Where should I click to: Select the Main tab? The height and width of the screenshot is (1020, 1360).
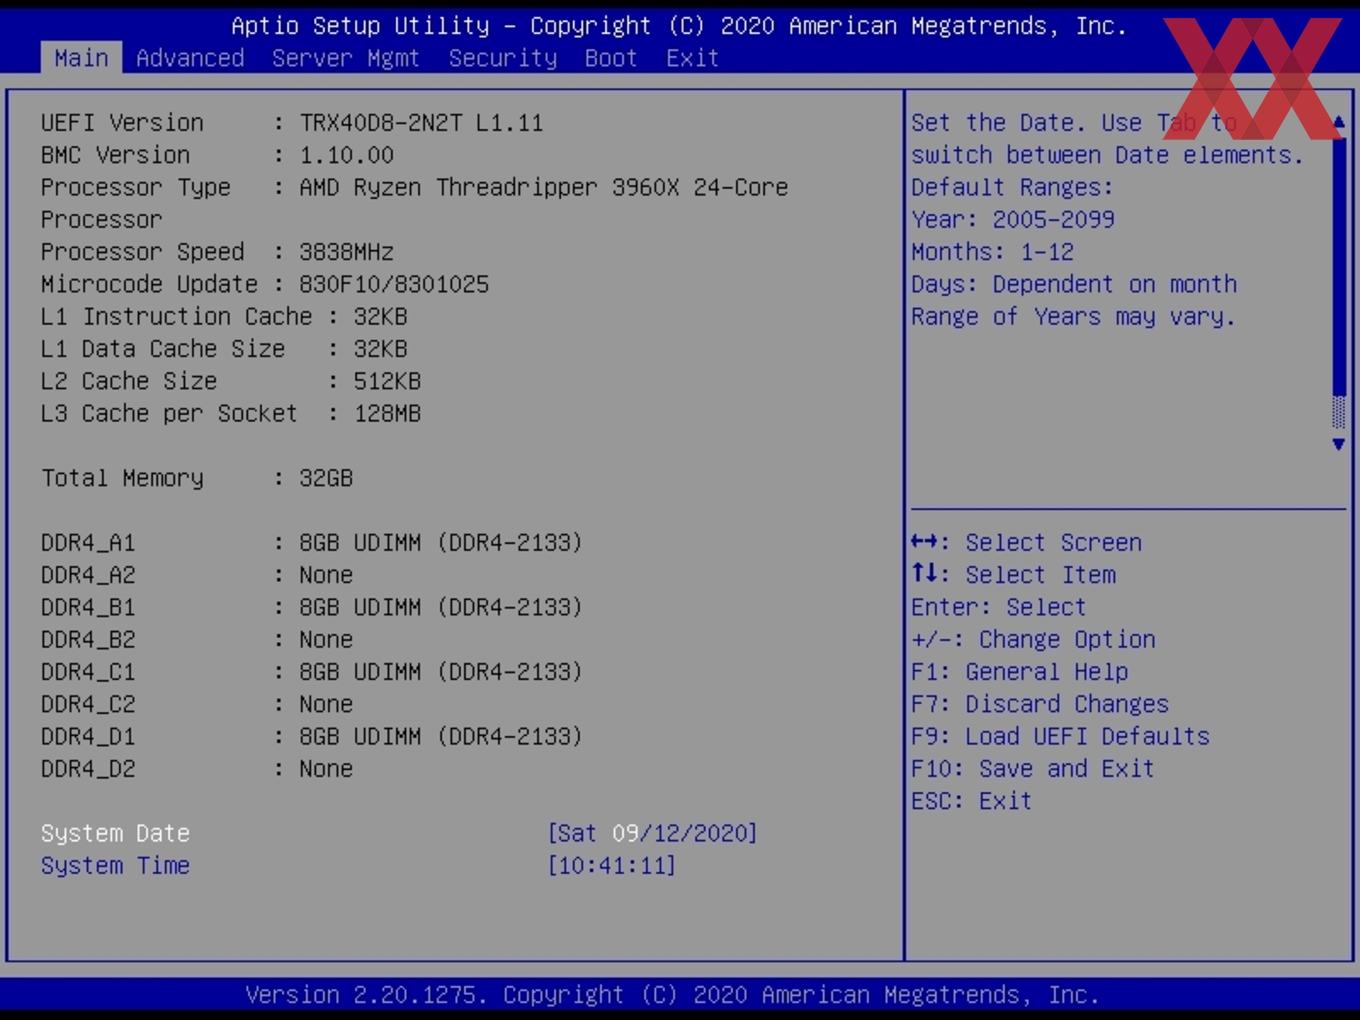pyautogui.click(x=81, y=58)
